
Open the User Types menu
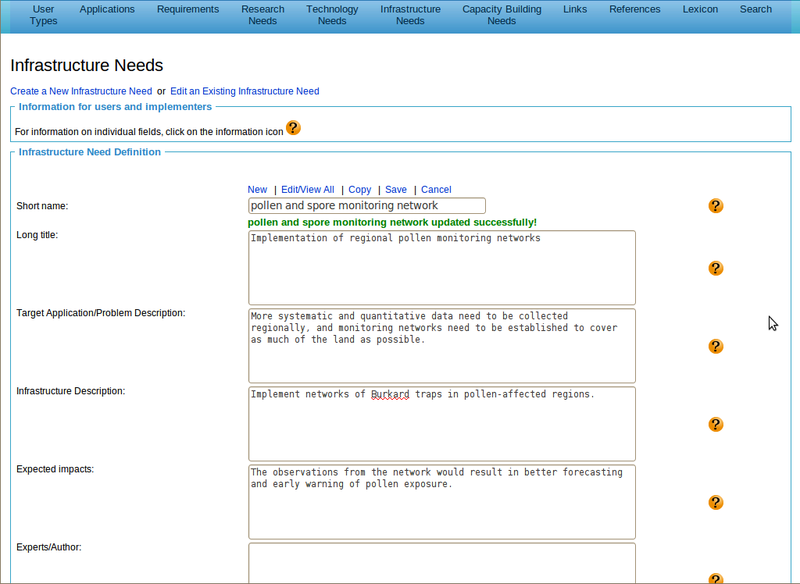point(43,15)
